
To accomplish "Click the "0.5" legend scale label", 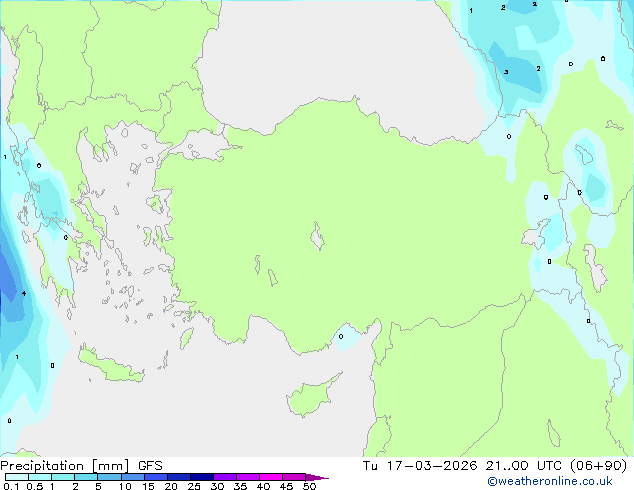I will [x=35, y=486].
